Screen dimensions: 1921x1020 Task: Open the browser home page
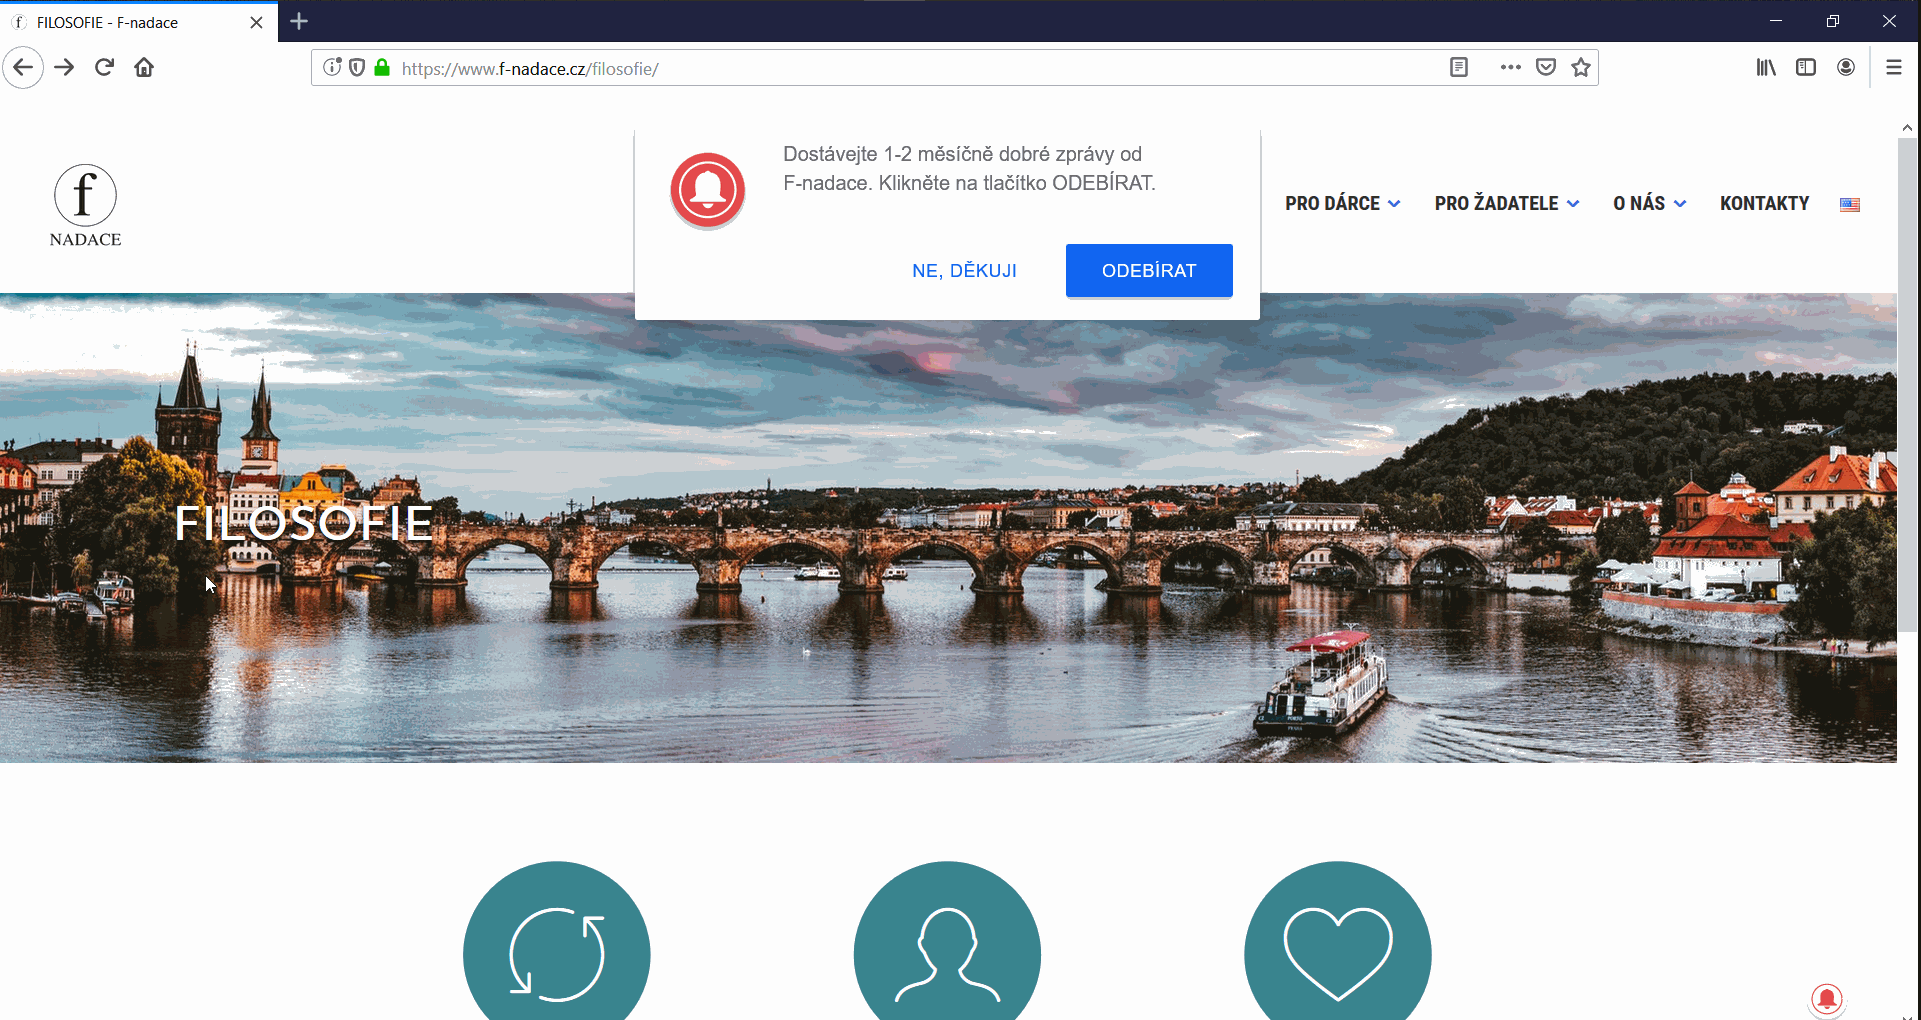point(144,68)
